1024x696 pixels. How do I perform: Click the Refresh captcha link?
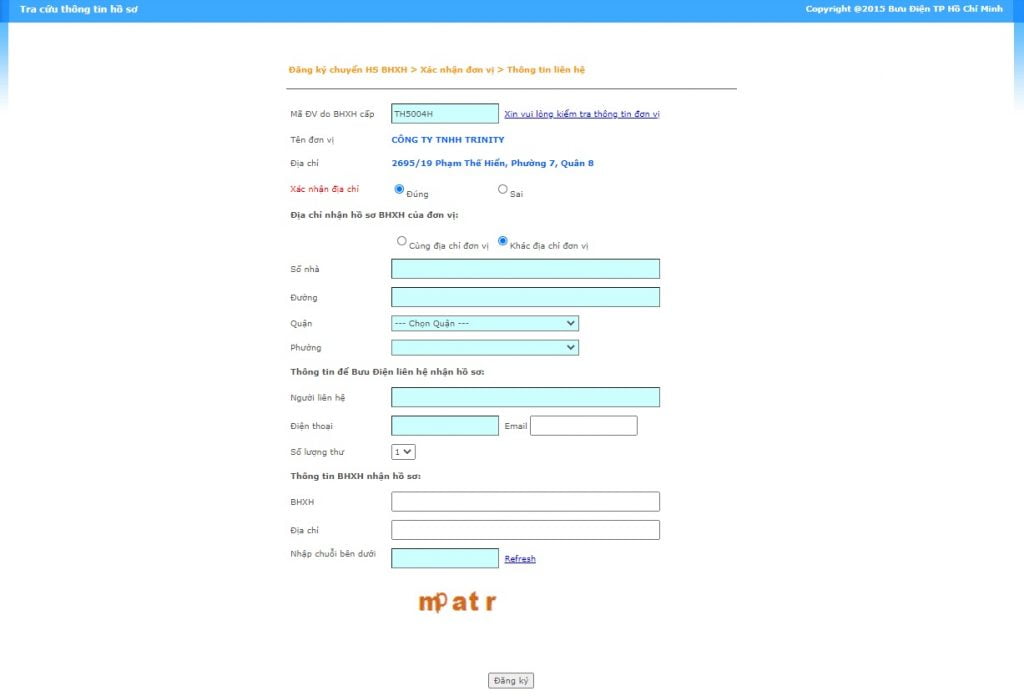point(520,559)
